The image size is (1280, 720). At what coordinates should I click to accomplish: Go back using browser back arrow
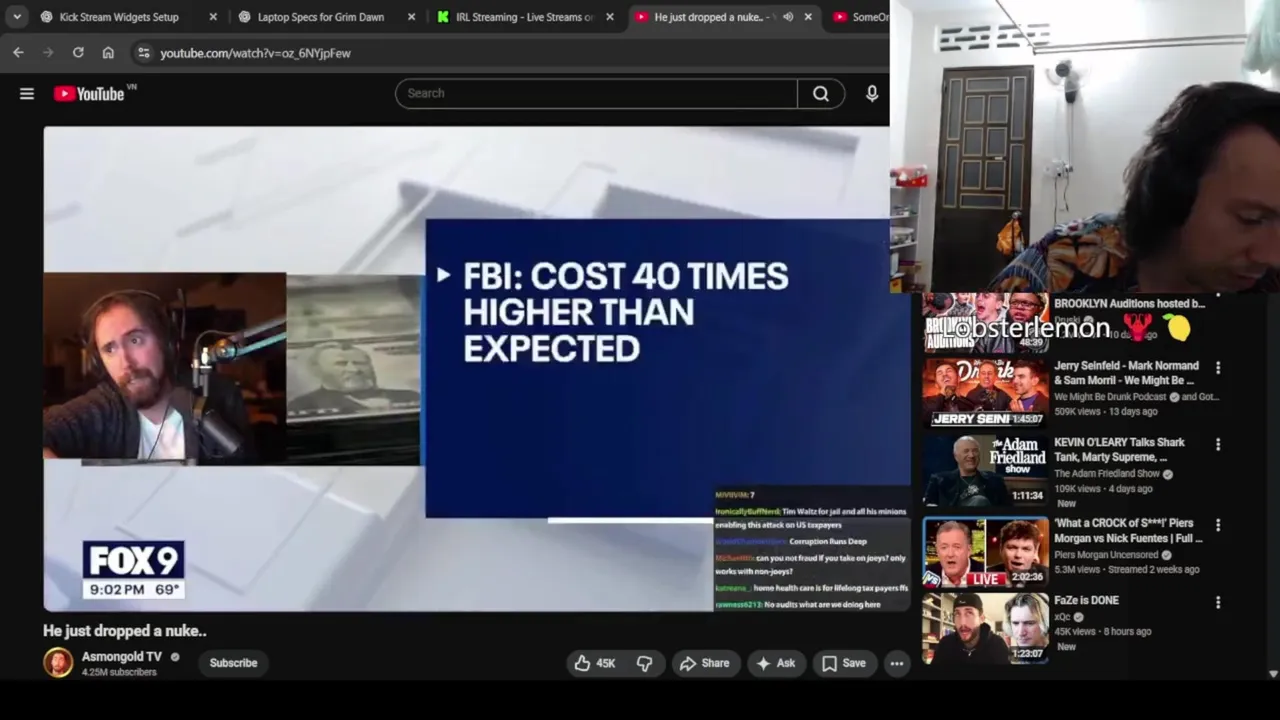click(x=18, y=53)
